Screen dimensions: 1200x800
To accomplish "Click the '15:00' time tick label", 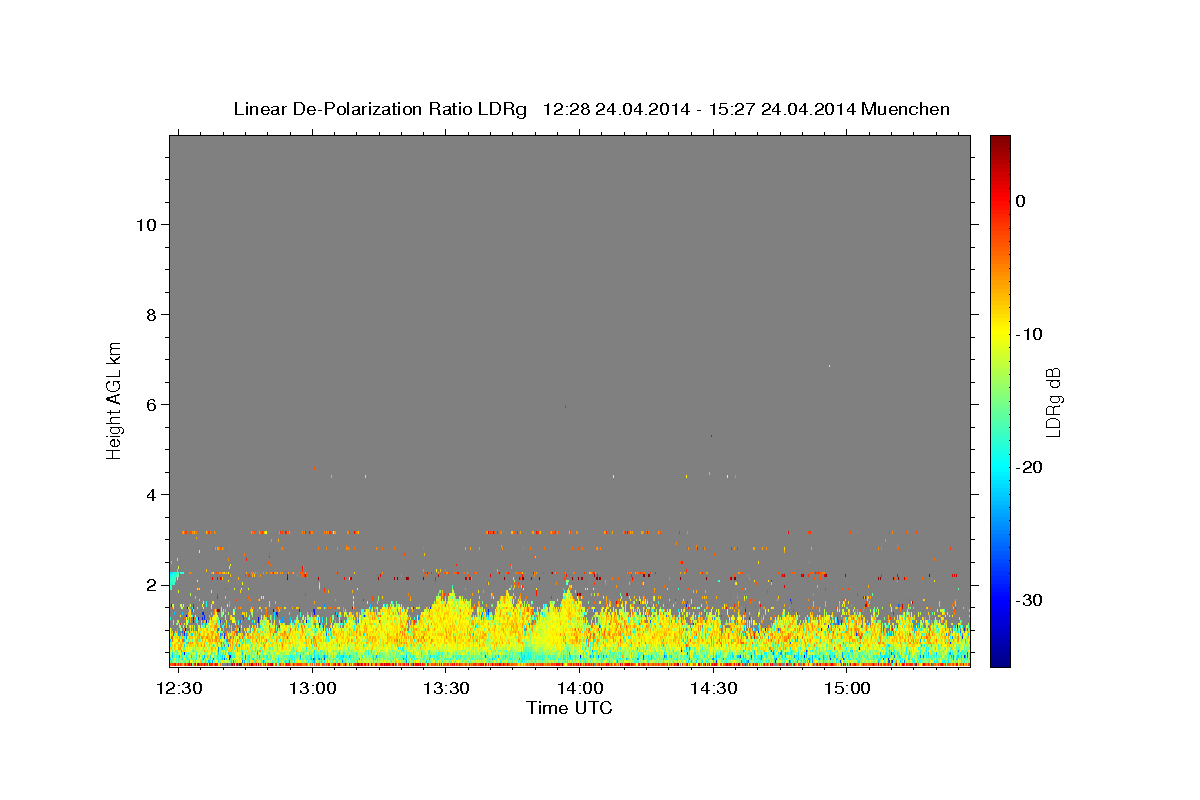I will tap(848, 689).
